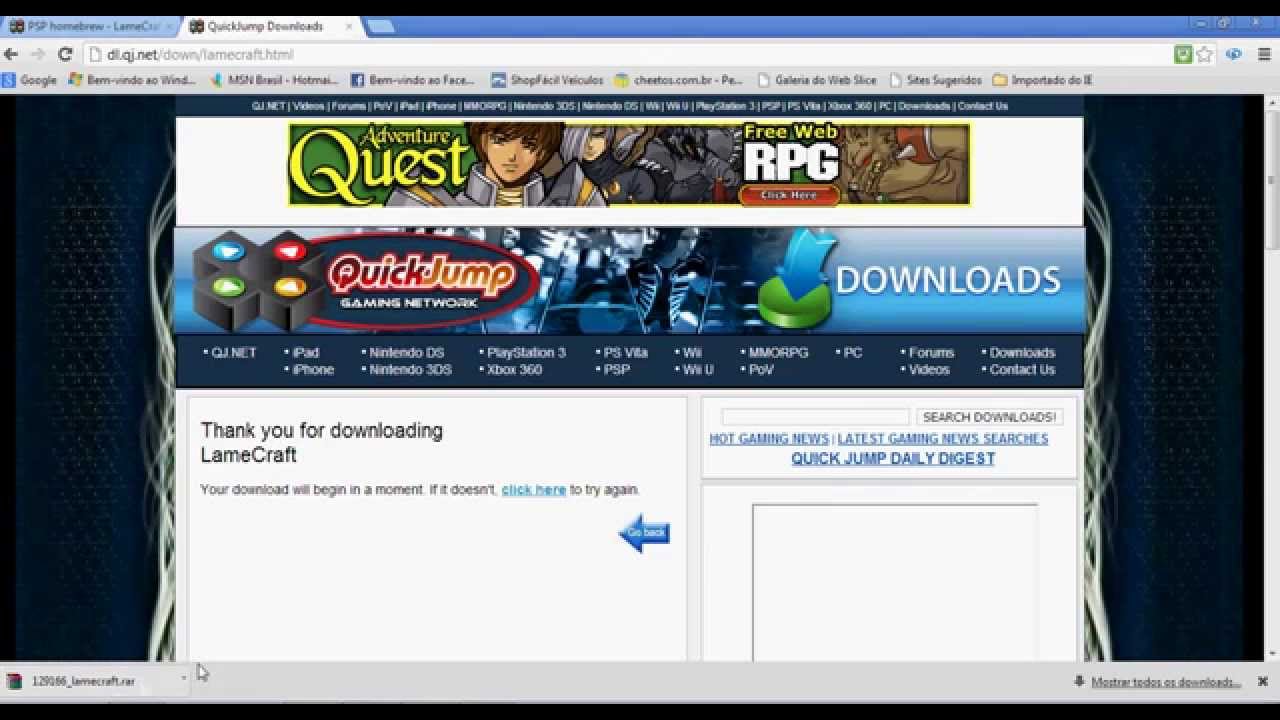
Task: Bookmark this page with the star icon
Action: [1205, 55]
